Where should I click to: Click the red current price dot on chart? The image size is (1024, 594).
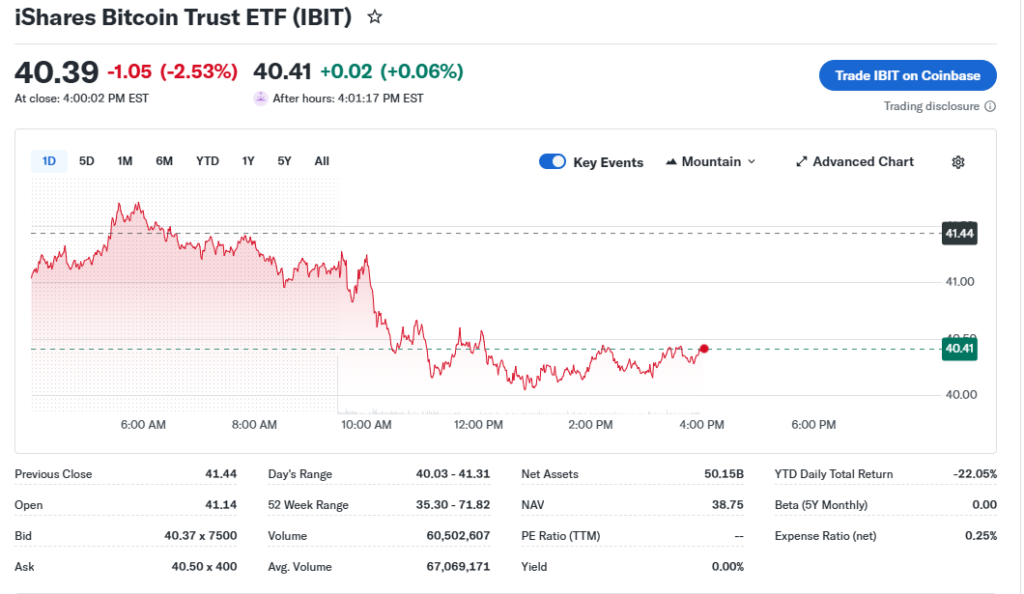point(704,348)
